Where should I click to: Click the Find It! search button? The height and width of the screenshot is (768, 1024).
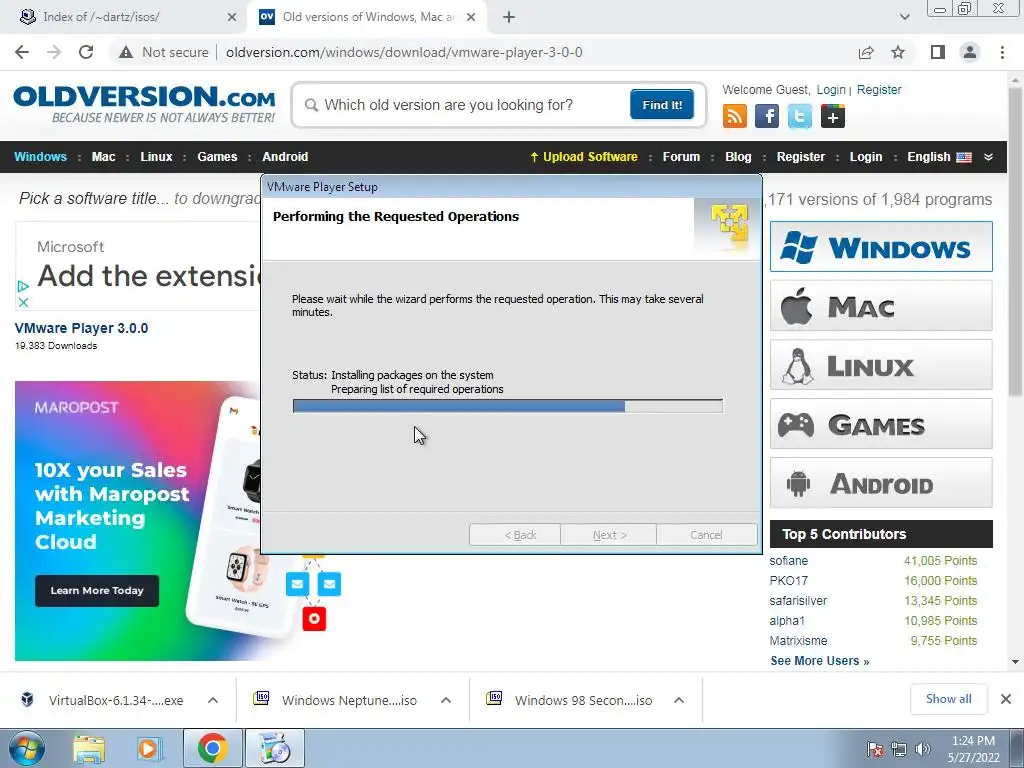(x=662, y=104)
